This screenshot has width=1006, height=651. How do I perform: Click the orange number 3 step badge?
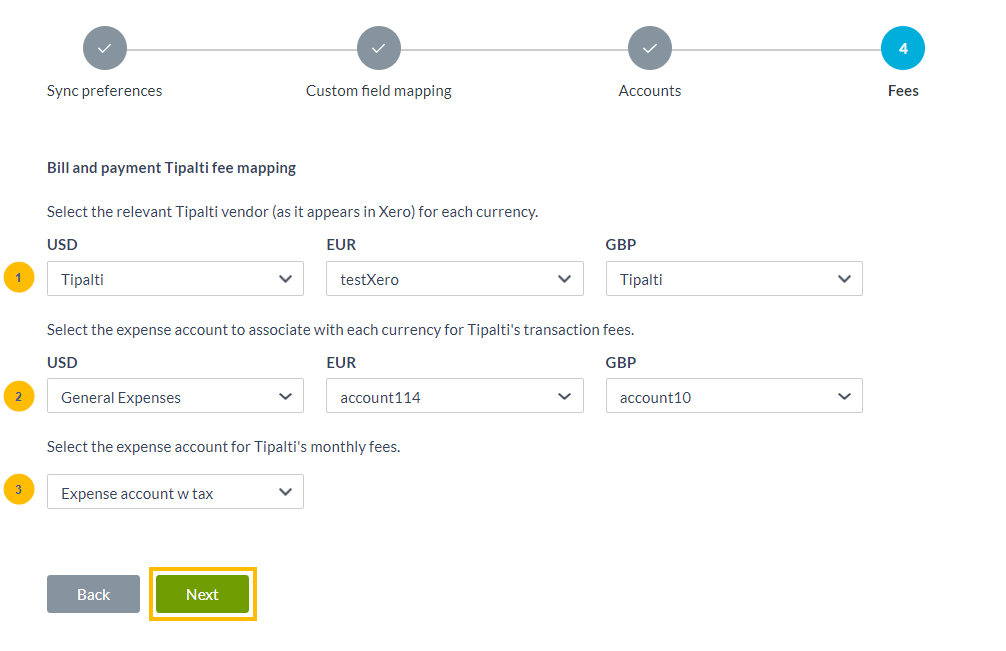click(x=18, y=490)
